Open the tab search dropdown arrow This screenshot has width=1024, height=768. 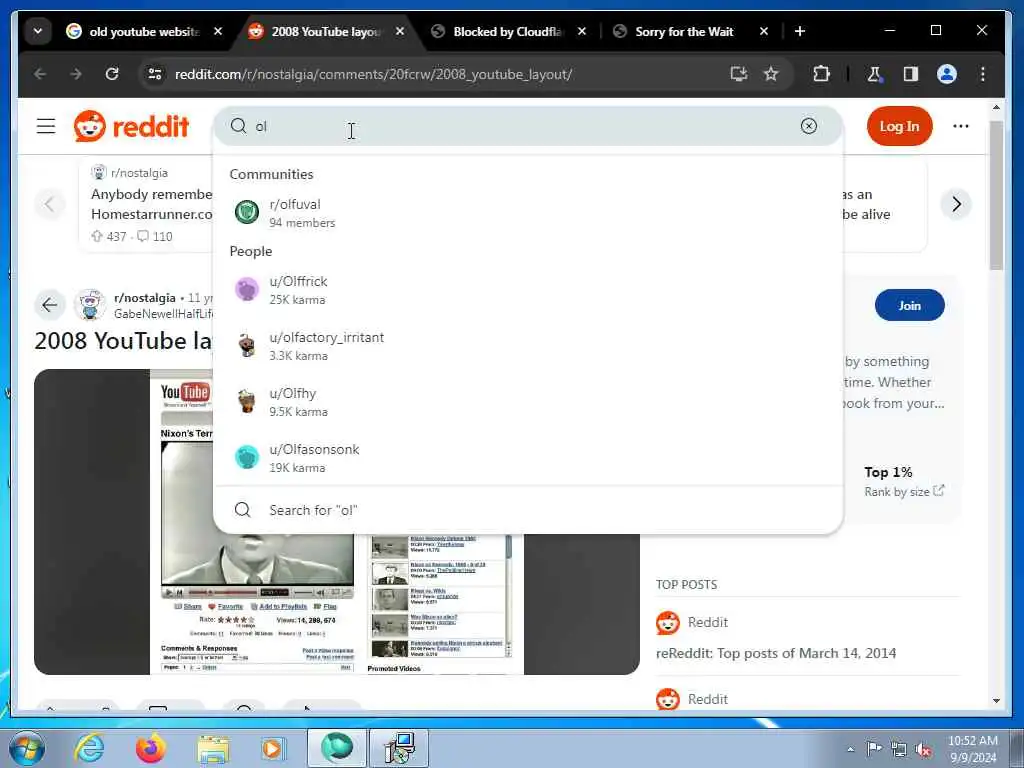click(38, 31)
